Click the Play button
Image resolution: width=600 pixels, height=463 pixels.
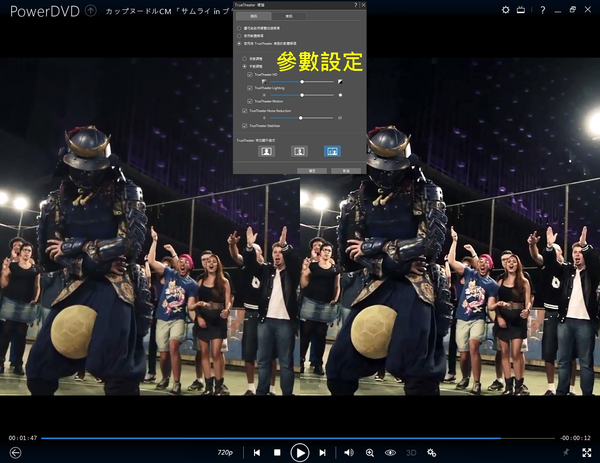click(300, 452)
